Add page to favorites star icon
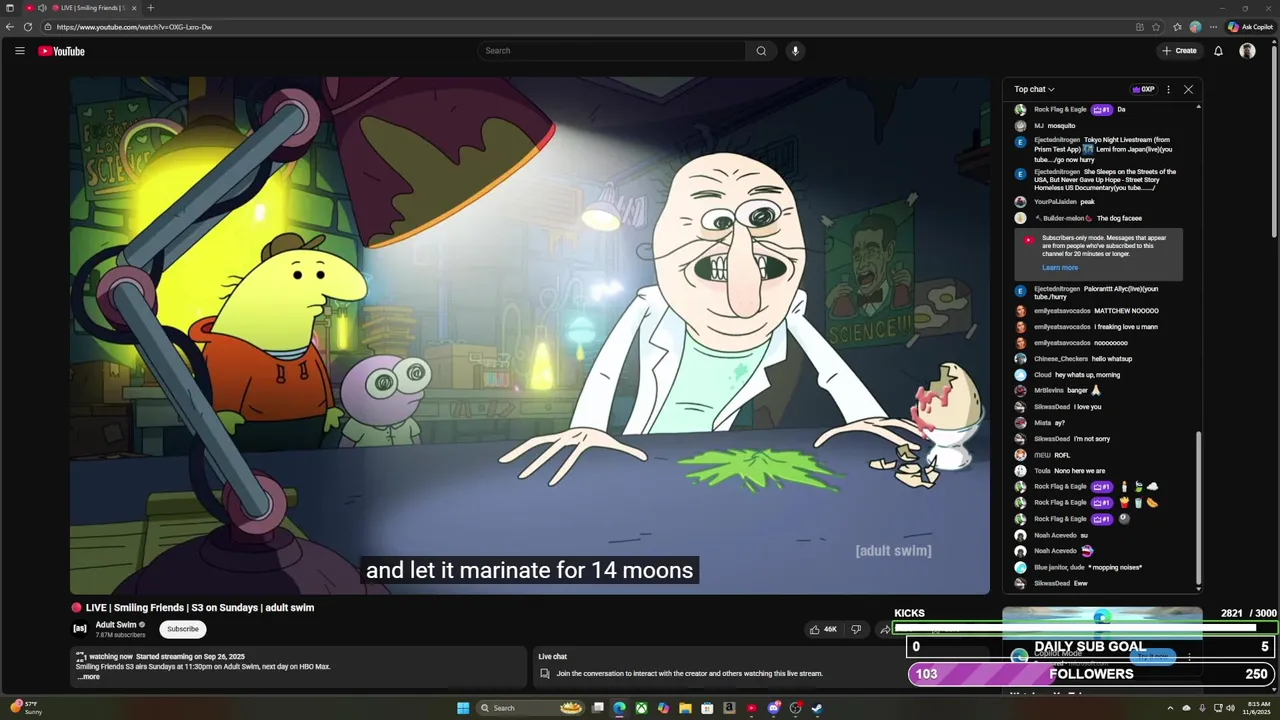Image resolution: width=1280 pixels, height=720 pixels. (1157, 27)
